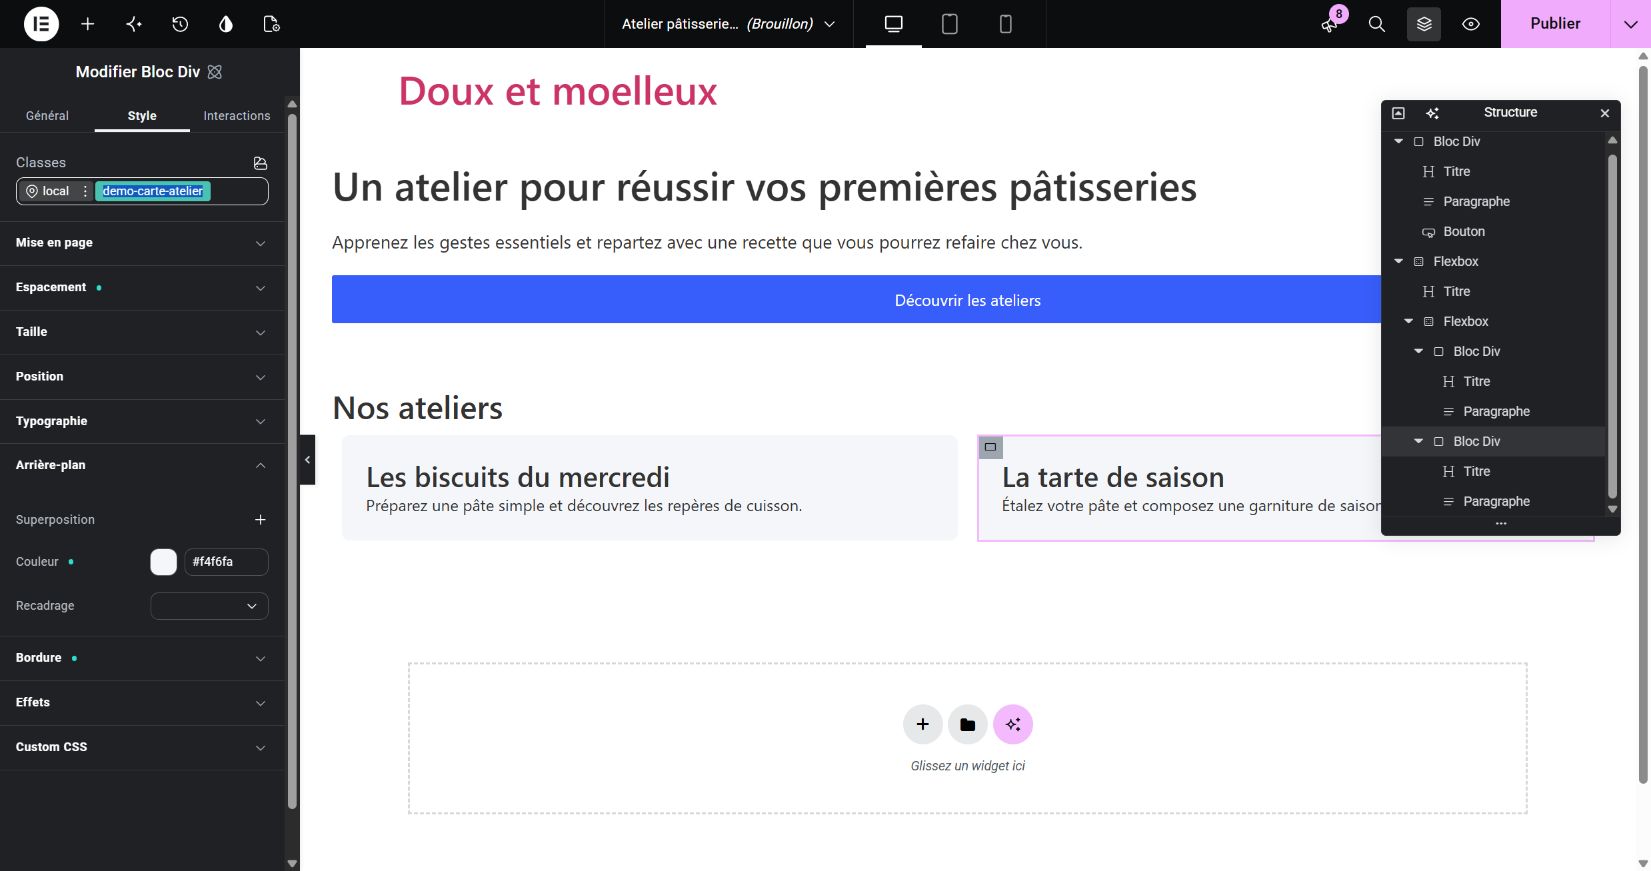
Task: Collapse the Arrière-plan section
Action: click(141, 465)
